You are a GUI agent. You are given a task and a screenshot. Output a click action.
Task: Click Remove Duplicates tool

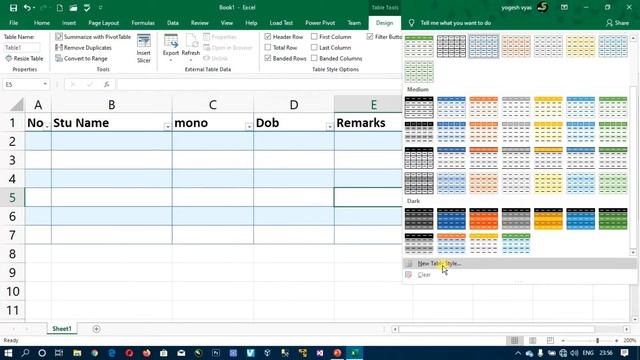click(x=83, y=48)
